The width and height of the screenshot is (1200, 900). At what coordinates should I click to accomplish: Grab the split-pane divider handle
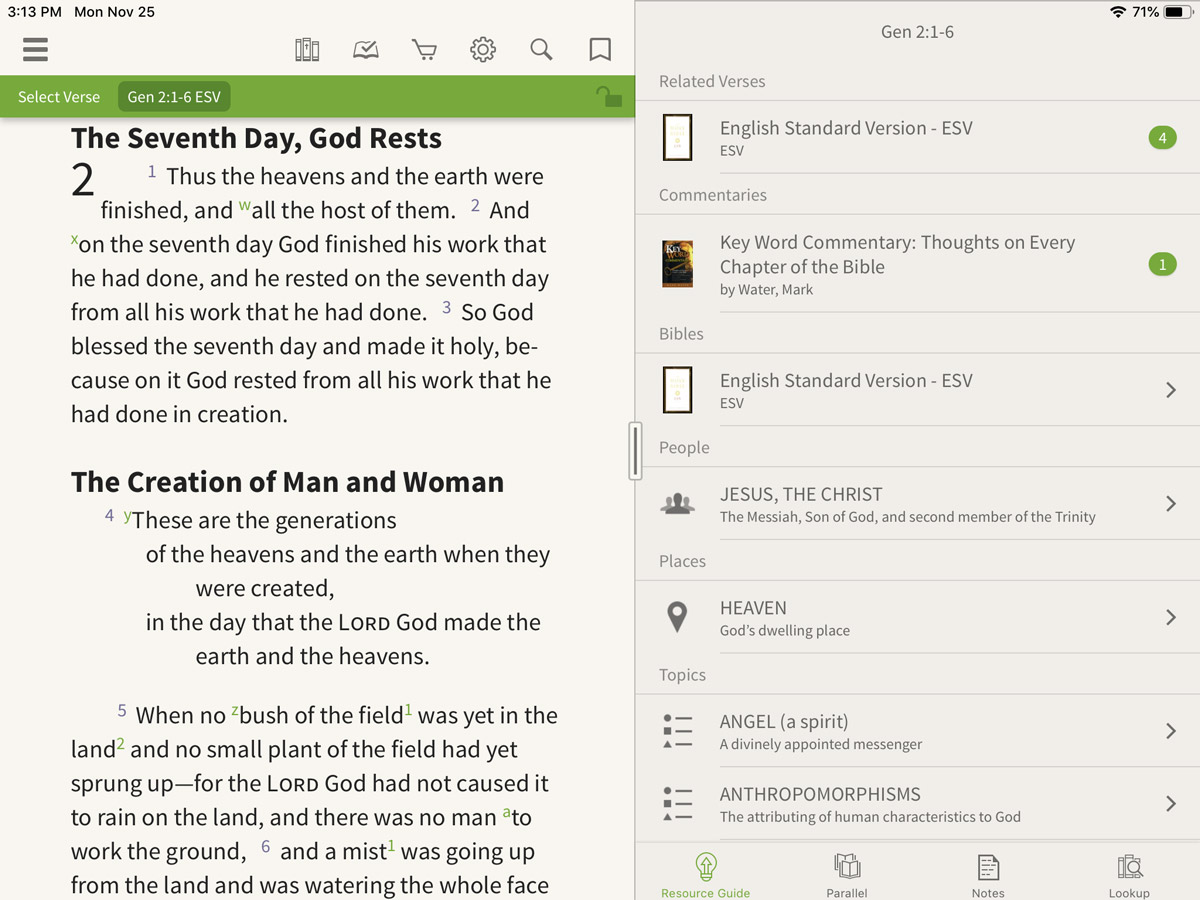point(635,450)
